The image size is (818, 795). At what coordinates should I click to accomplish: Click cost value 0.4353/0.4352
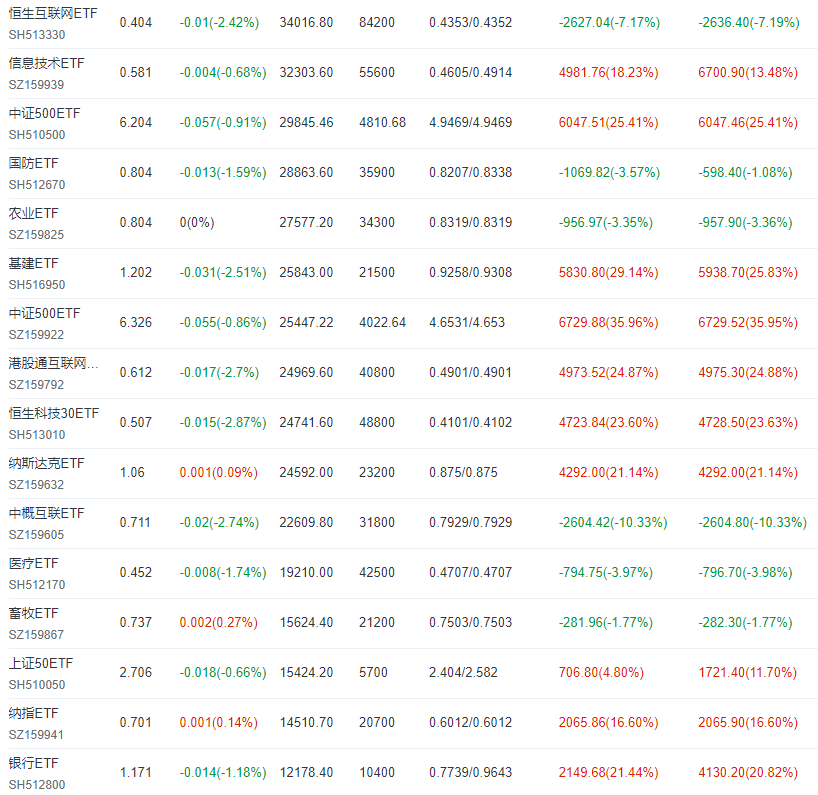pyautogui.click(x=471, y=23)
